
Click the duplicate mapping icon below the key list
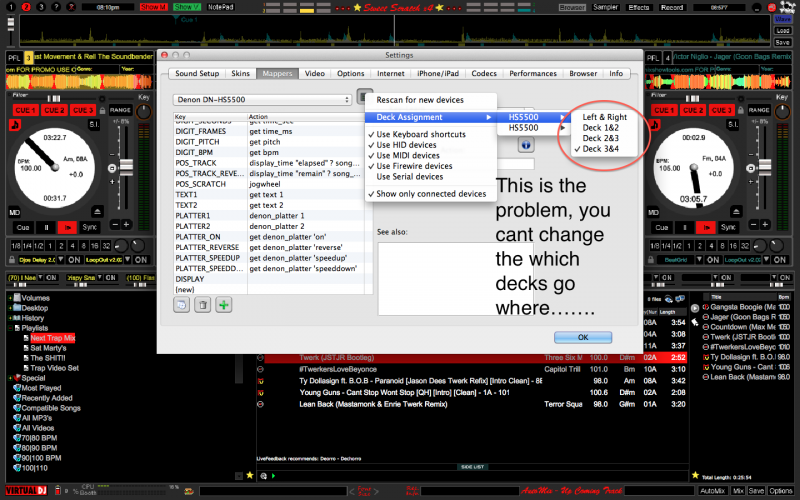[182, 305]
